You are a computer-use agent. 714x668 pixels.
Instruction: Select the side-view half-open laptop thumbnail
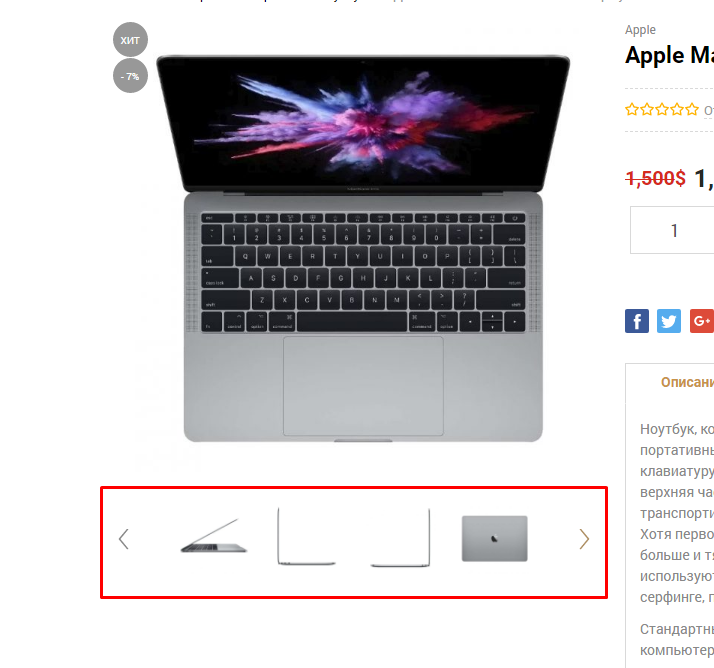click(214, 536)
